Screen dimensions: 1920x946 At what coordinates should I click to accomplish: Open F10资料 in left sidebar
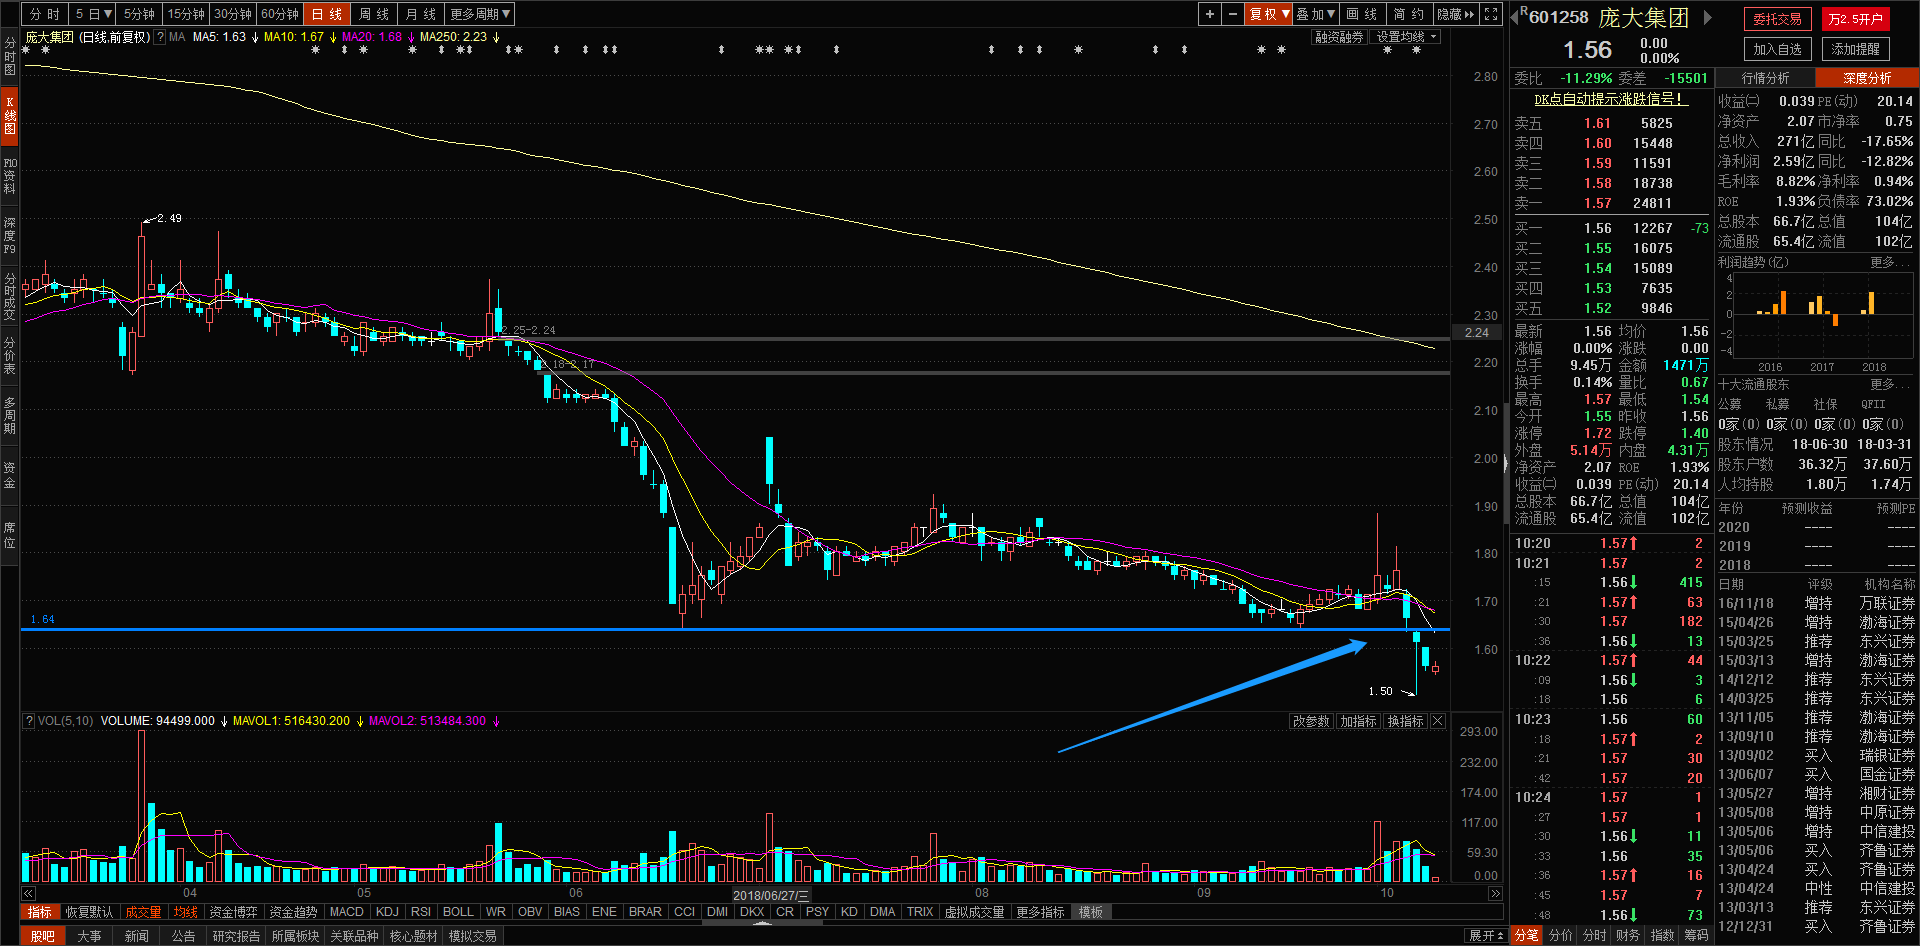point(9,175)
